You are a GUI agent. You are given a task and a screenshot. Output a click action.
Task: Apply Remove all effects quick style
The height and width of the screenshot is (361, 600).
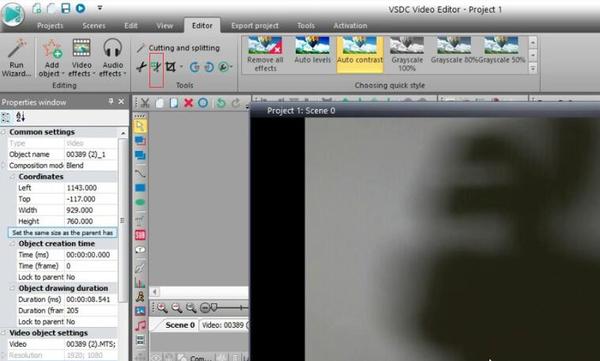(265, 54)
